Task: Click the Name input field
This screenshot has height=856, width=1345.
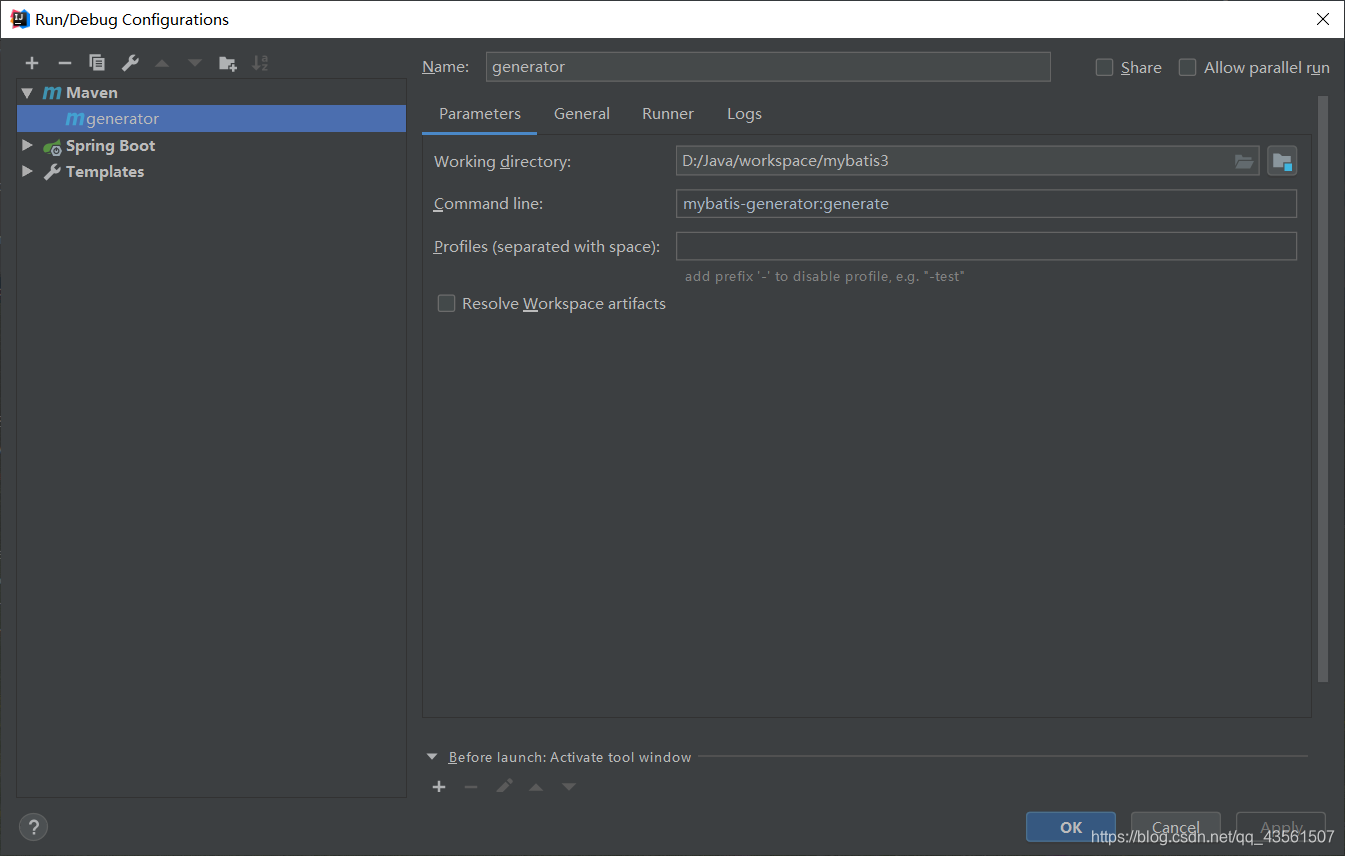Action: coord(768,67)
